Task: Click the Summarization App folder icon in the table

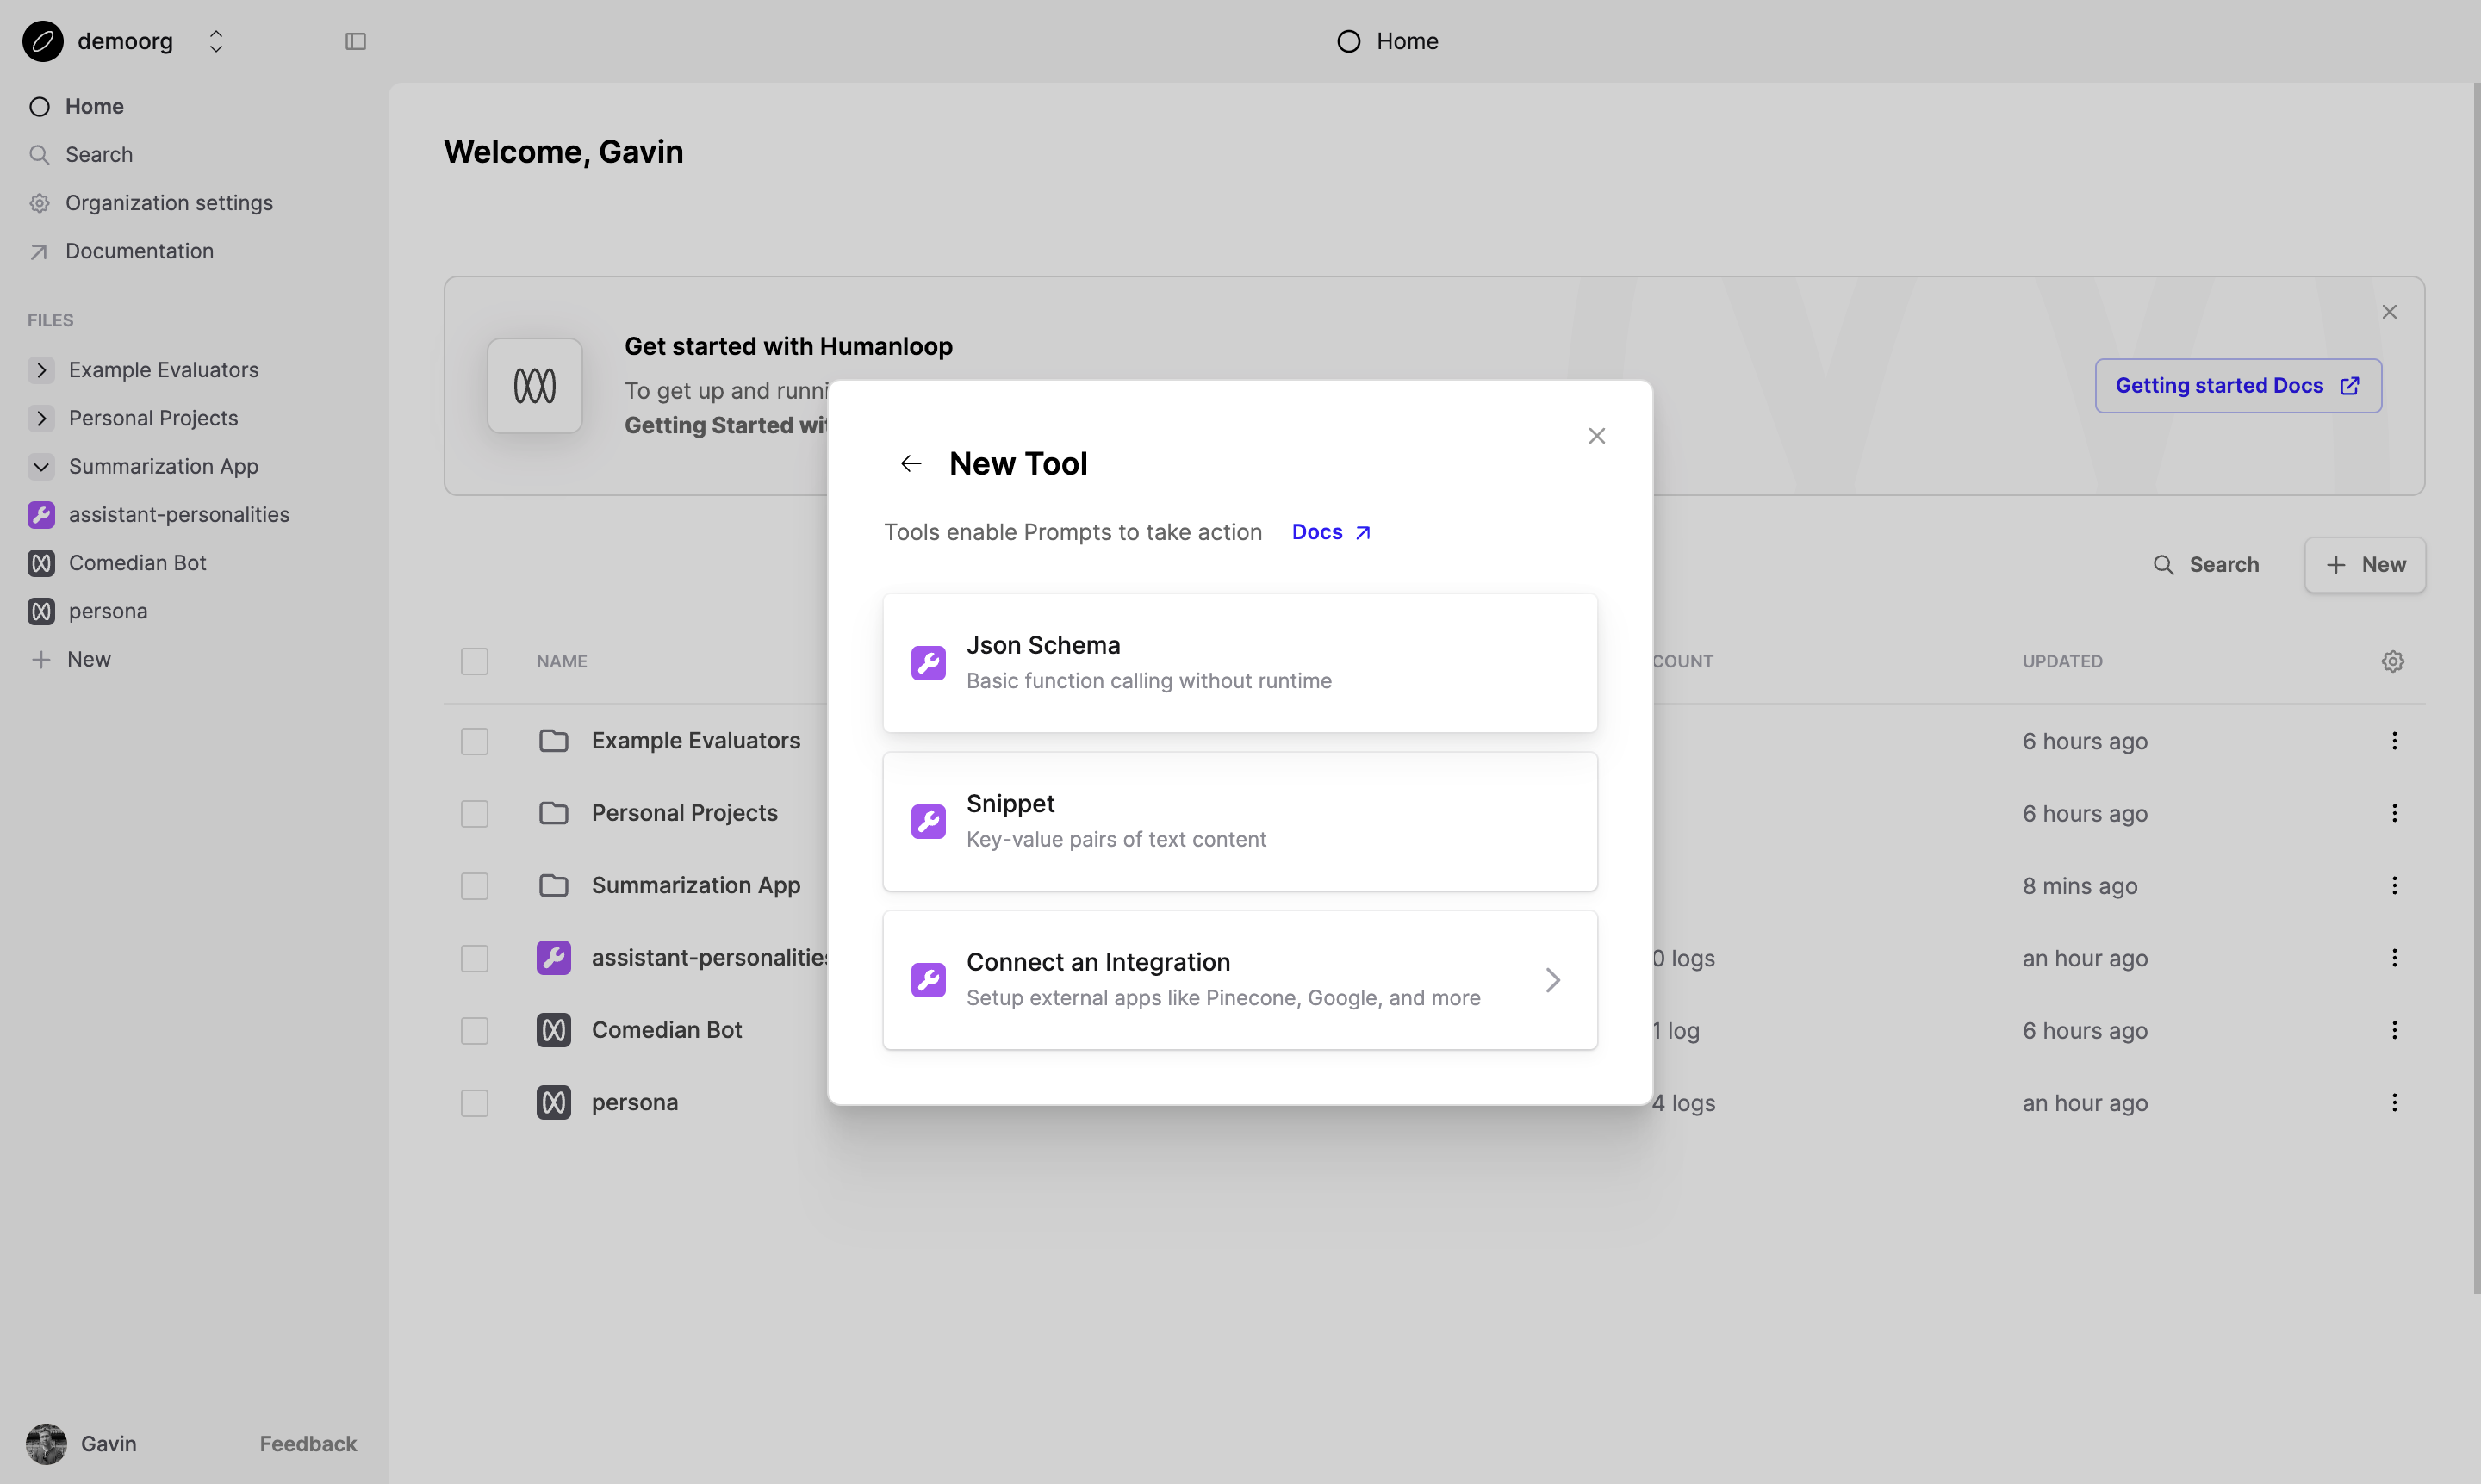Action: (x=553, y=886)
